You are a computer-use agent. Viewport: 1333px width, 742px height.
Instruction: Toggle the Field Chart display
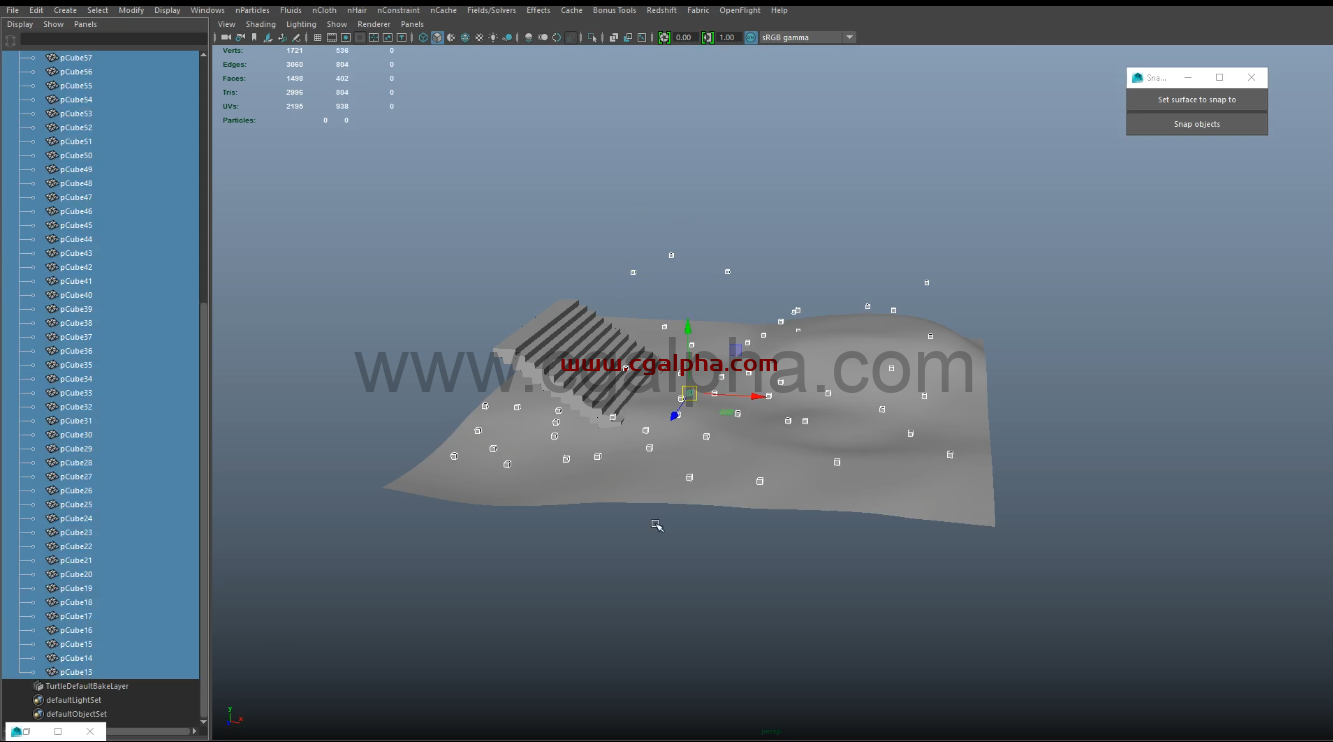point(374,37)
